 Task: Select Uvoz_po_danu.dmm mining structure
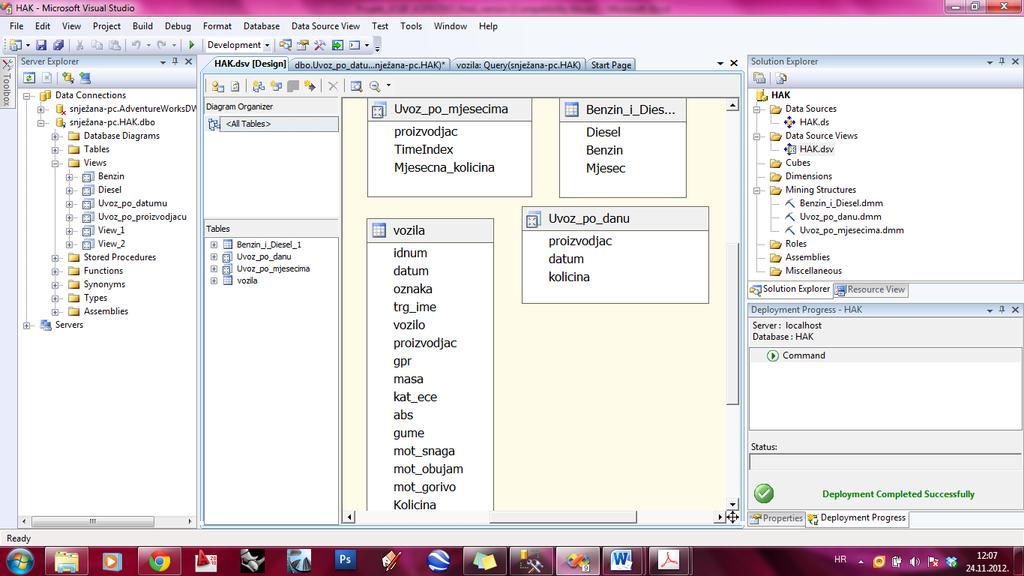[840, 217]
